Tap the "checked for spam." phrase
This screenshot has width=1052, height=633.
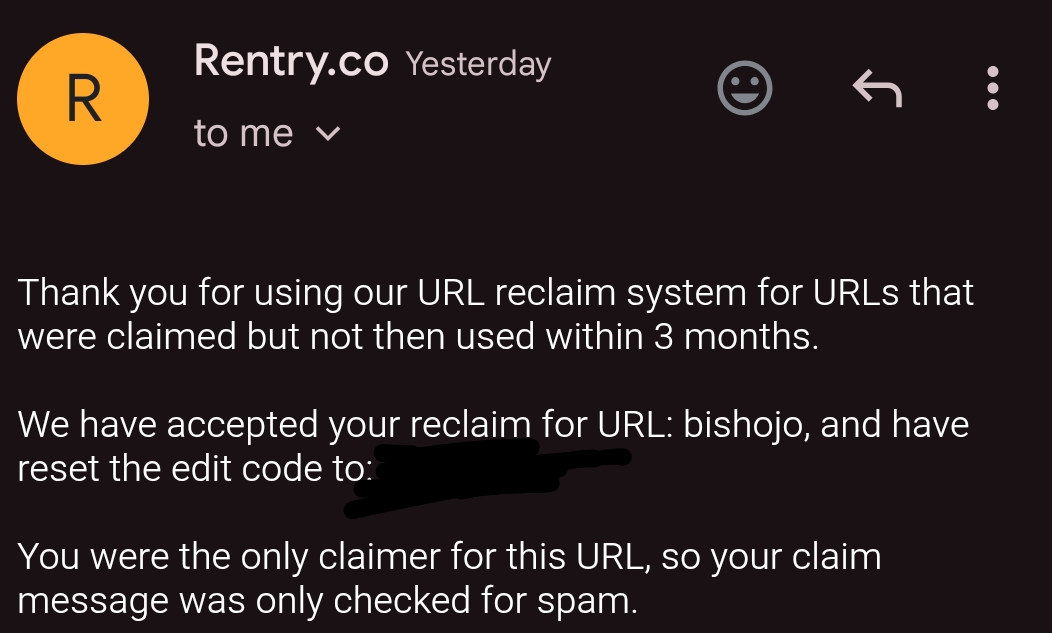pos(485,601)
